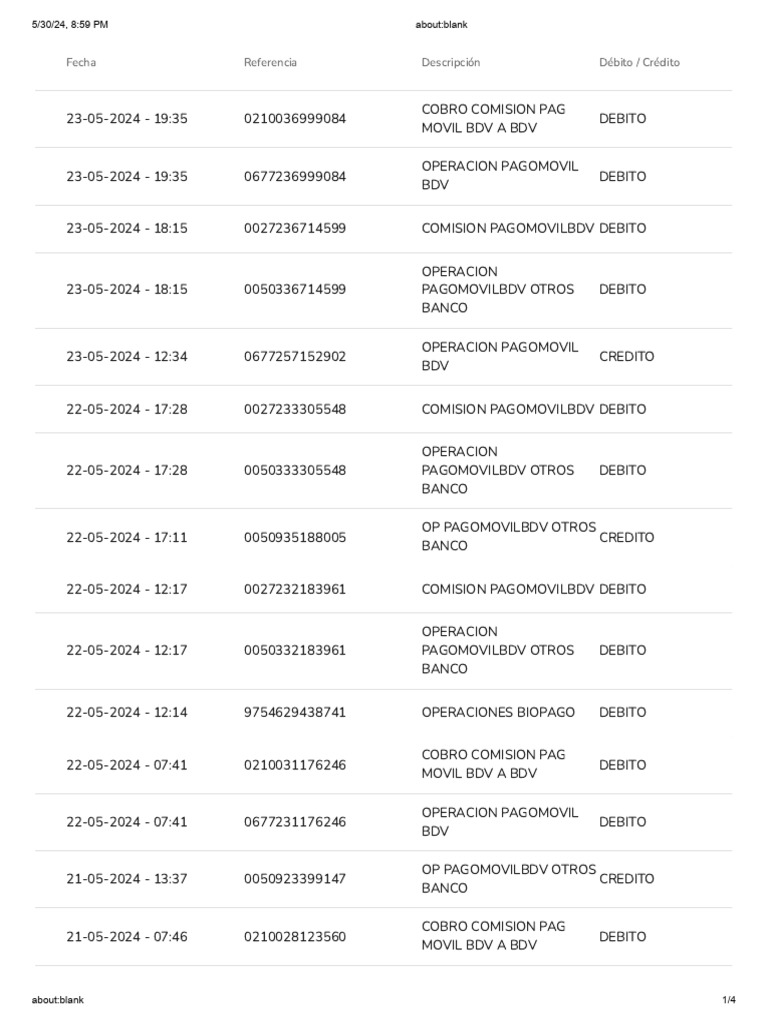Select the Descripción column header
This screenshot has height=1024, width=768.
(450, 62)
